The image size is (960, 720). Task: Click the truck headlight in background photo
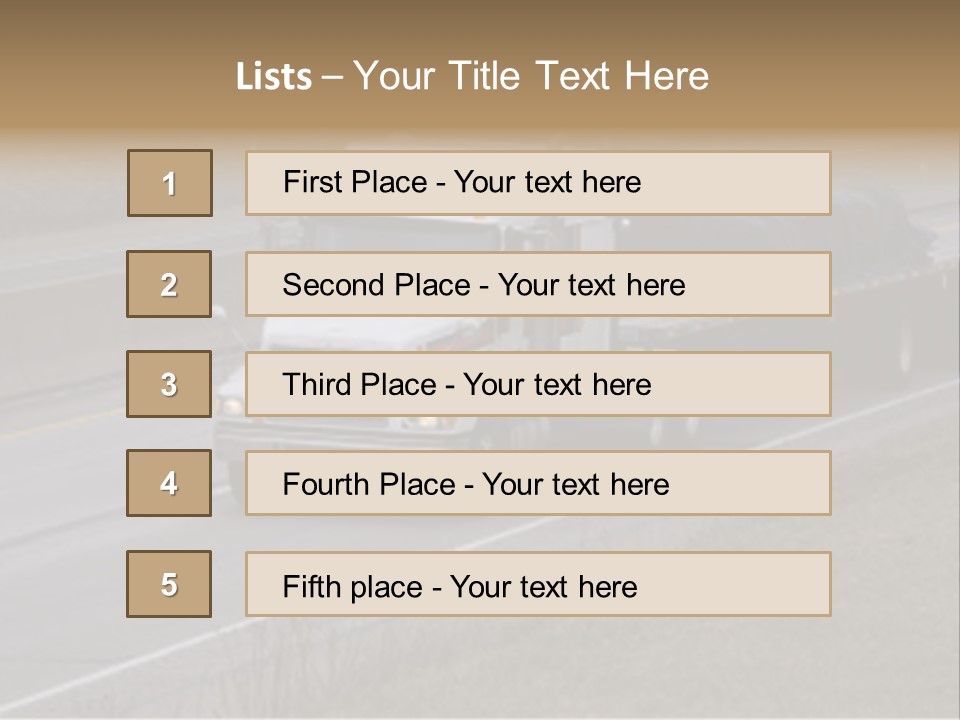[x=231, y=405]
